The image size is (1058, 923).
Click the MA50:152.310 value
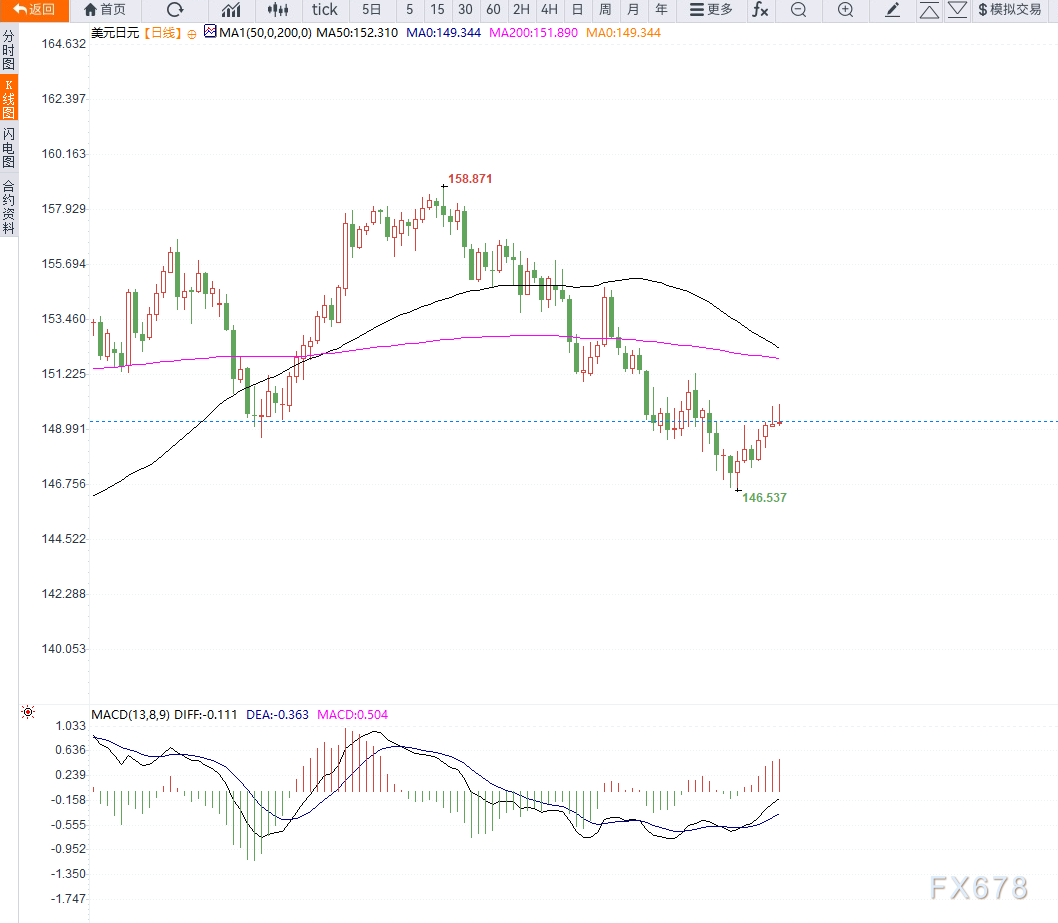(x=357, y=32)
